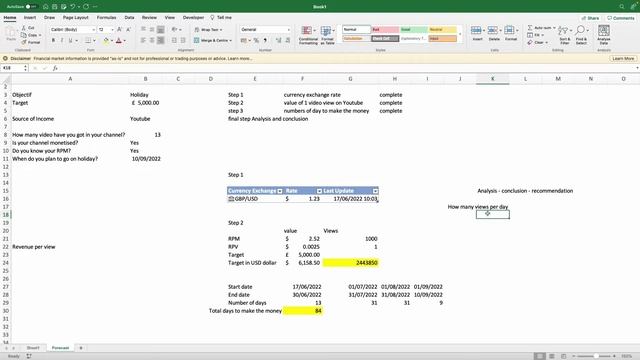Viewport: 640px width, 360px height.
Task: Open Conditional Formatting menu
Action: pyautogui.click(x=308, y=35)
